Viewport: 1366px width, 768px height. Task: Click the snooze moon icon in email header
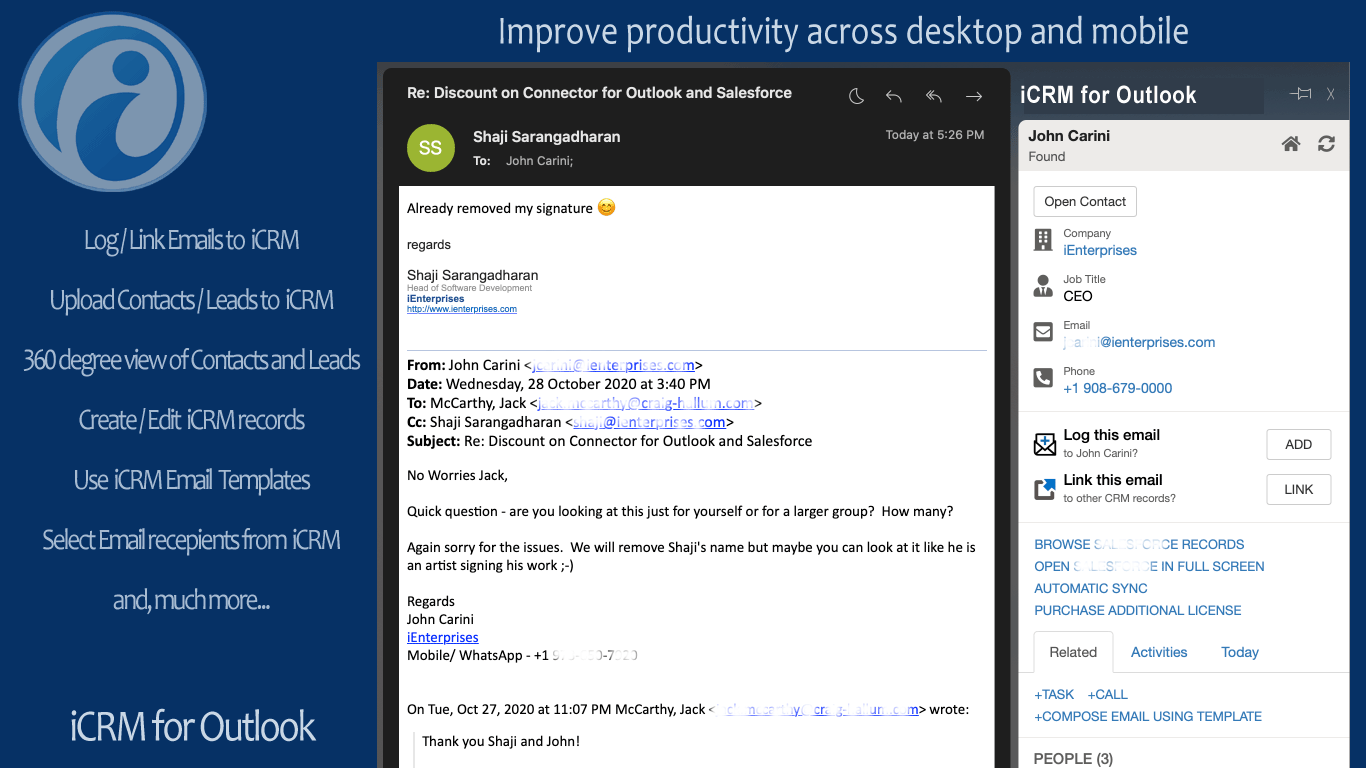tap(856, 96)
